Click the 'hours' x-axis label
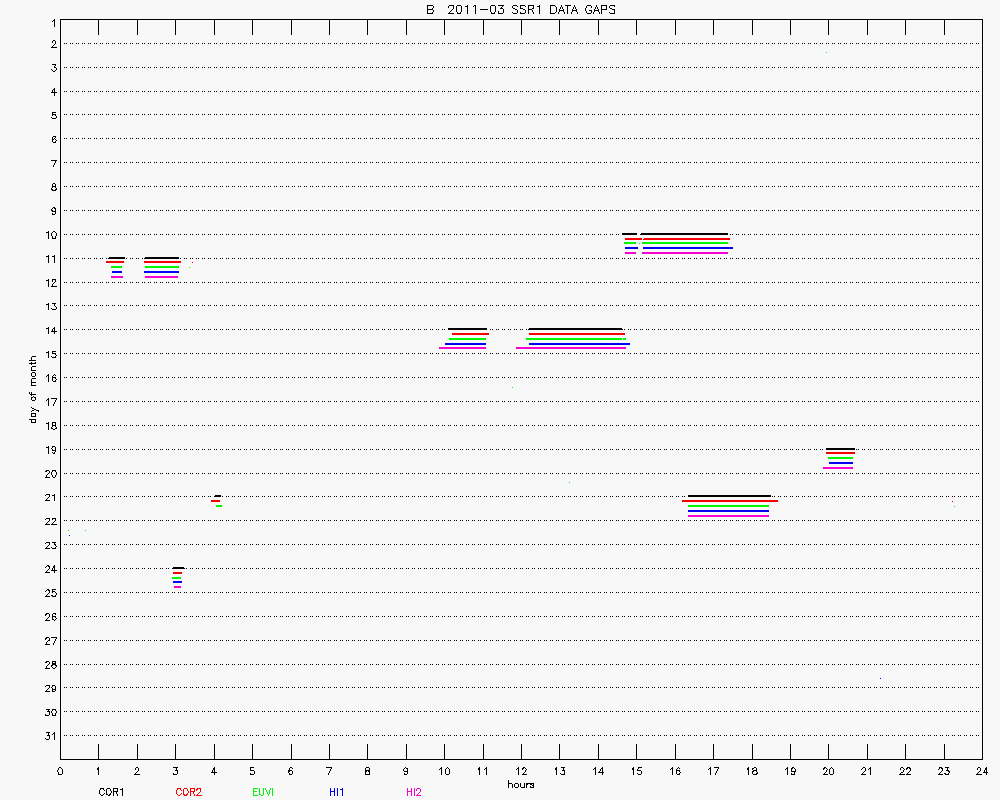The height and width of the screenshot is (800, 1000). (520, 785)
